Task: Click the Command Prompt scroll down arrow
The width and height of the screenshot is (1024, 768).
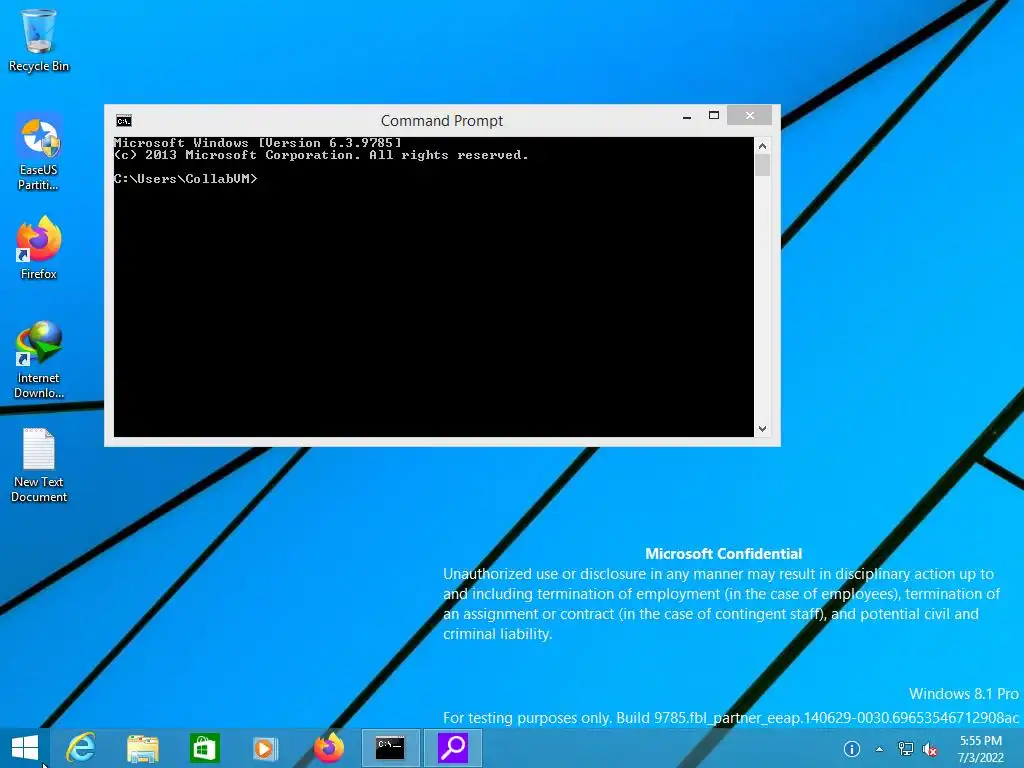Action: pyautogui.click(x=762, y=429)
